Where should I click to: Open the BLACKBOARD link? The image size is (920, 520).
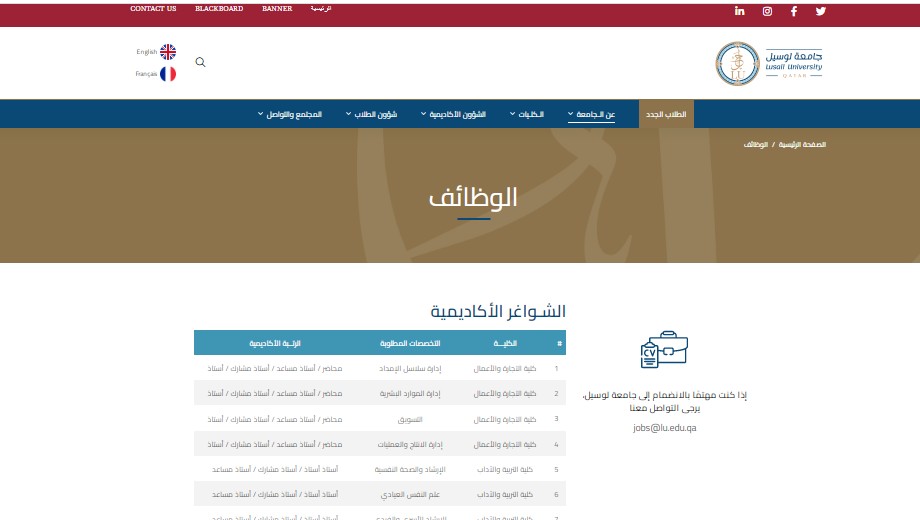[x=219, y=9]
